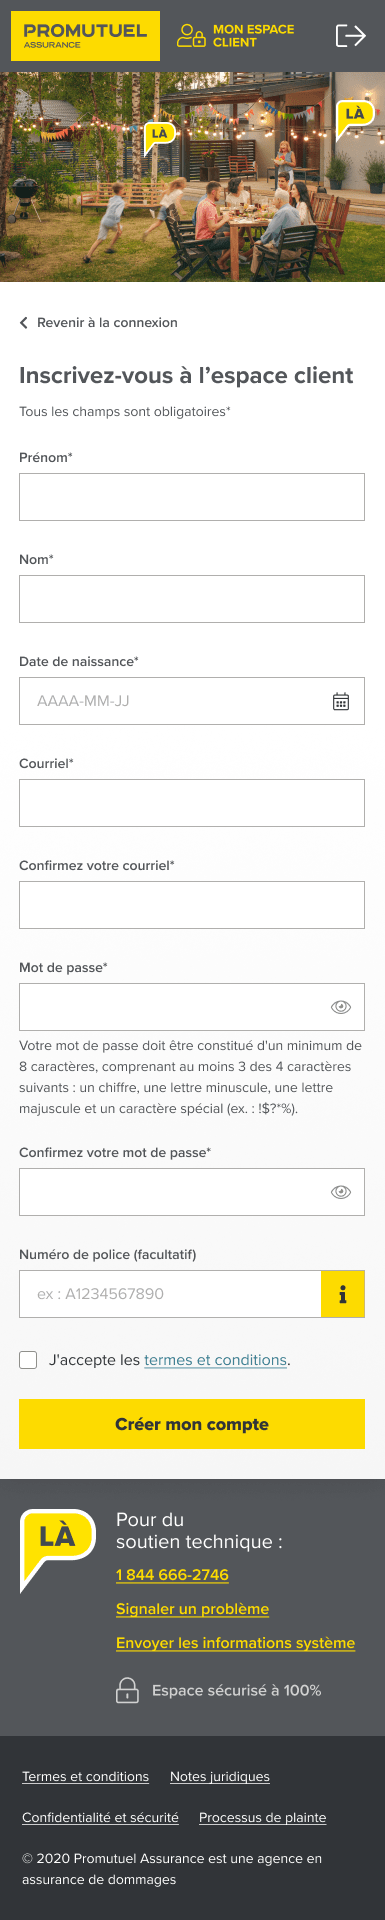
Task: Show password in confirmation field
Action: coord(341,1192)
